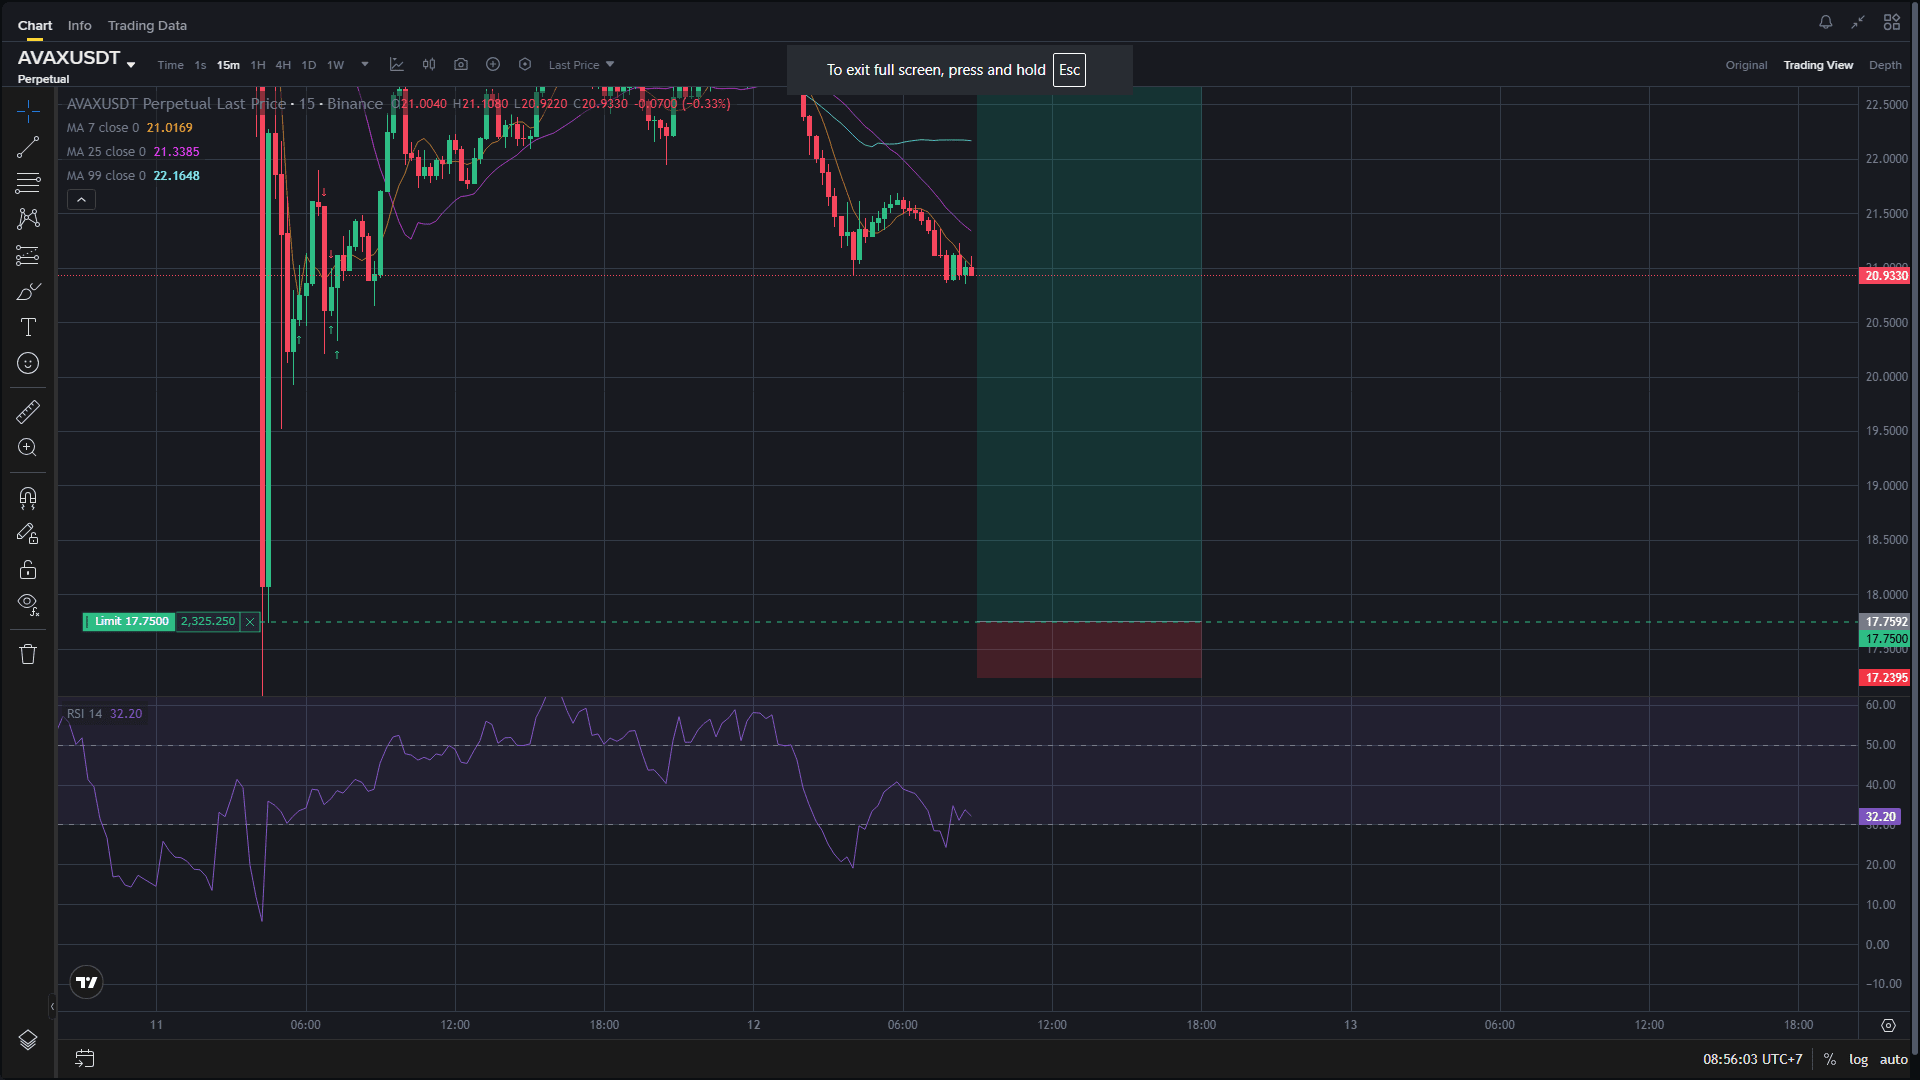Select the 1D interval
1920x1080 pixels.
[x=309, y=65]
